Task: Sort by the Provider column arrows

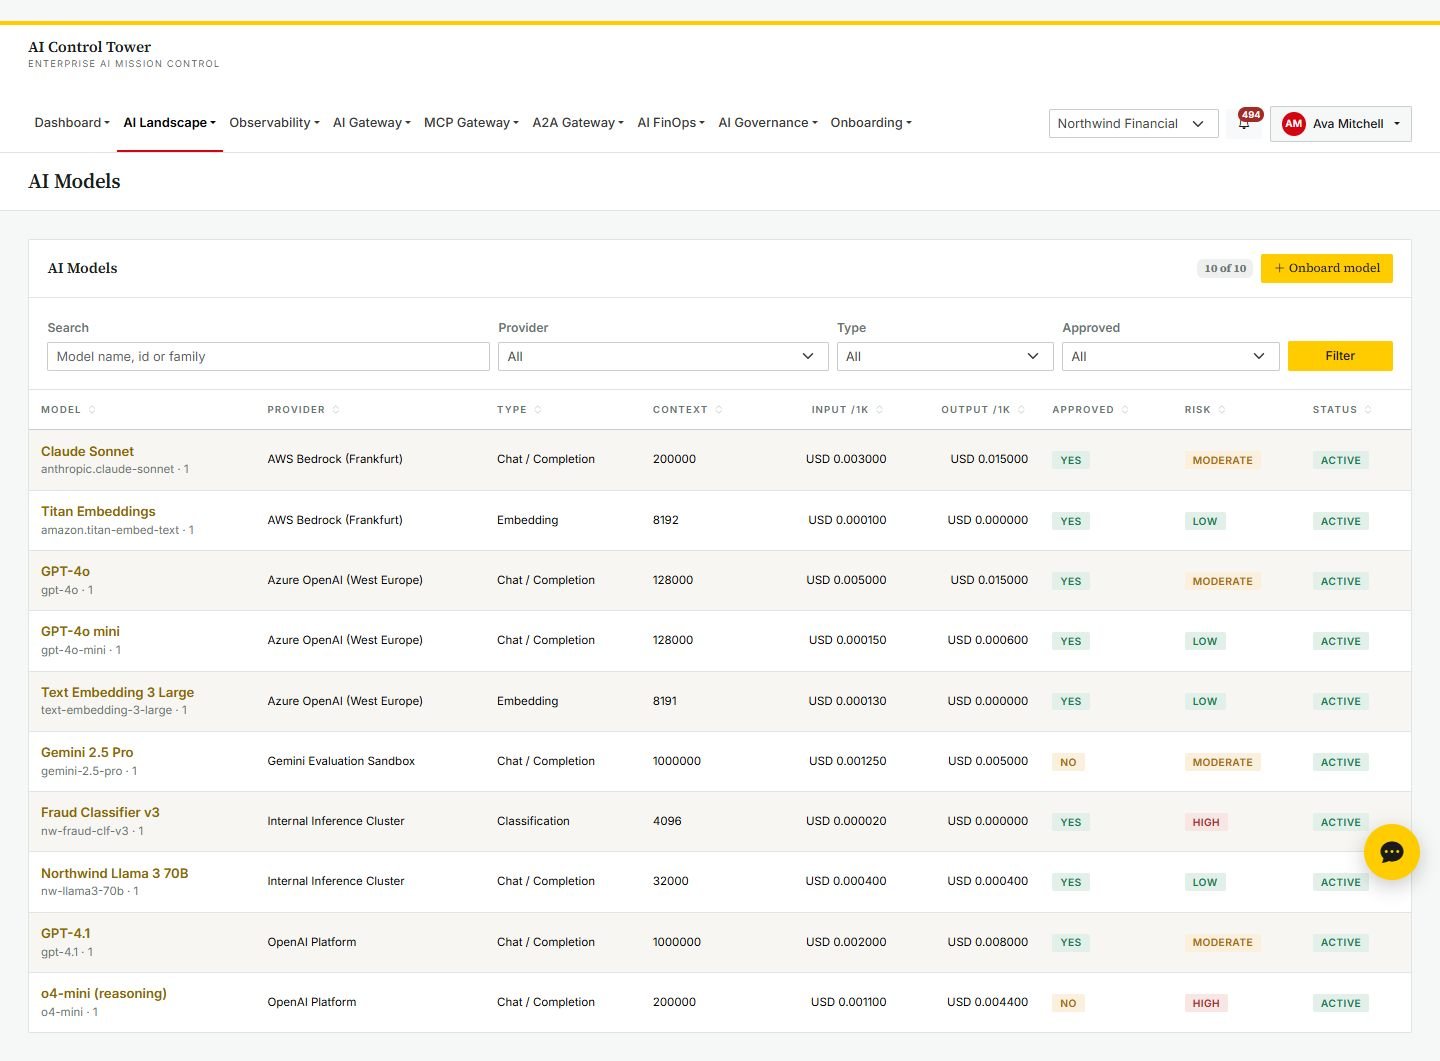Action: (336, 410)
